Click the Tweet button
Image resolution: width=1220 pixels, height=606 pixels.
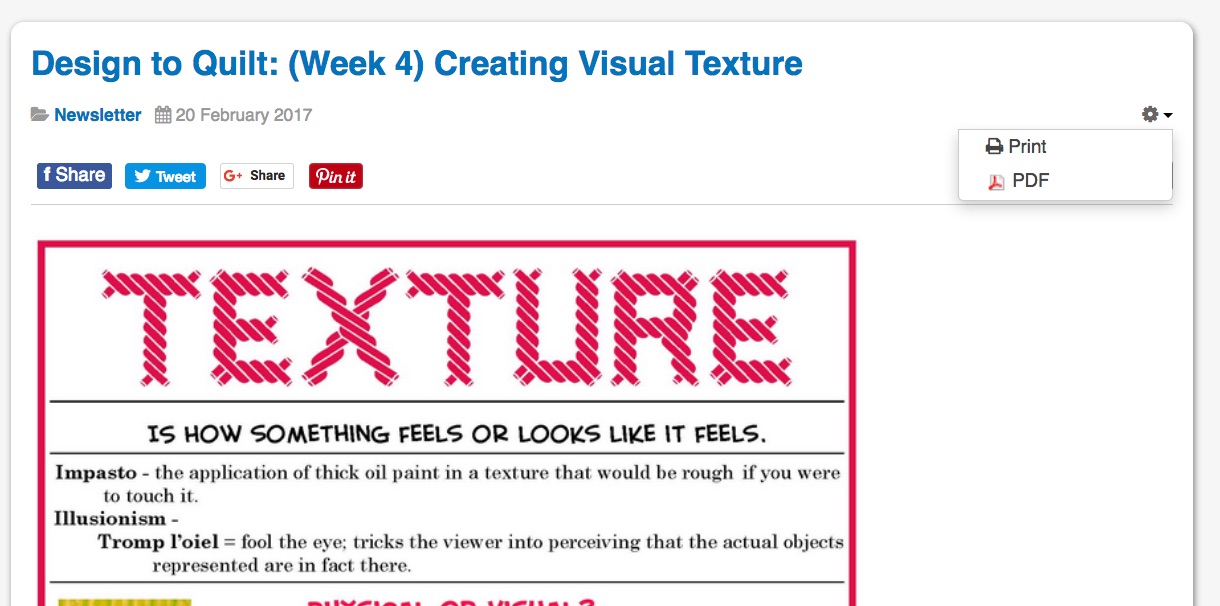164,175
